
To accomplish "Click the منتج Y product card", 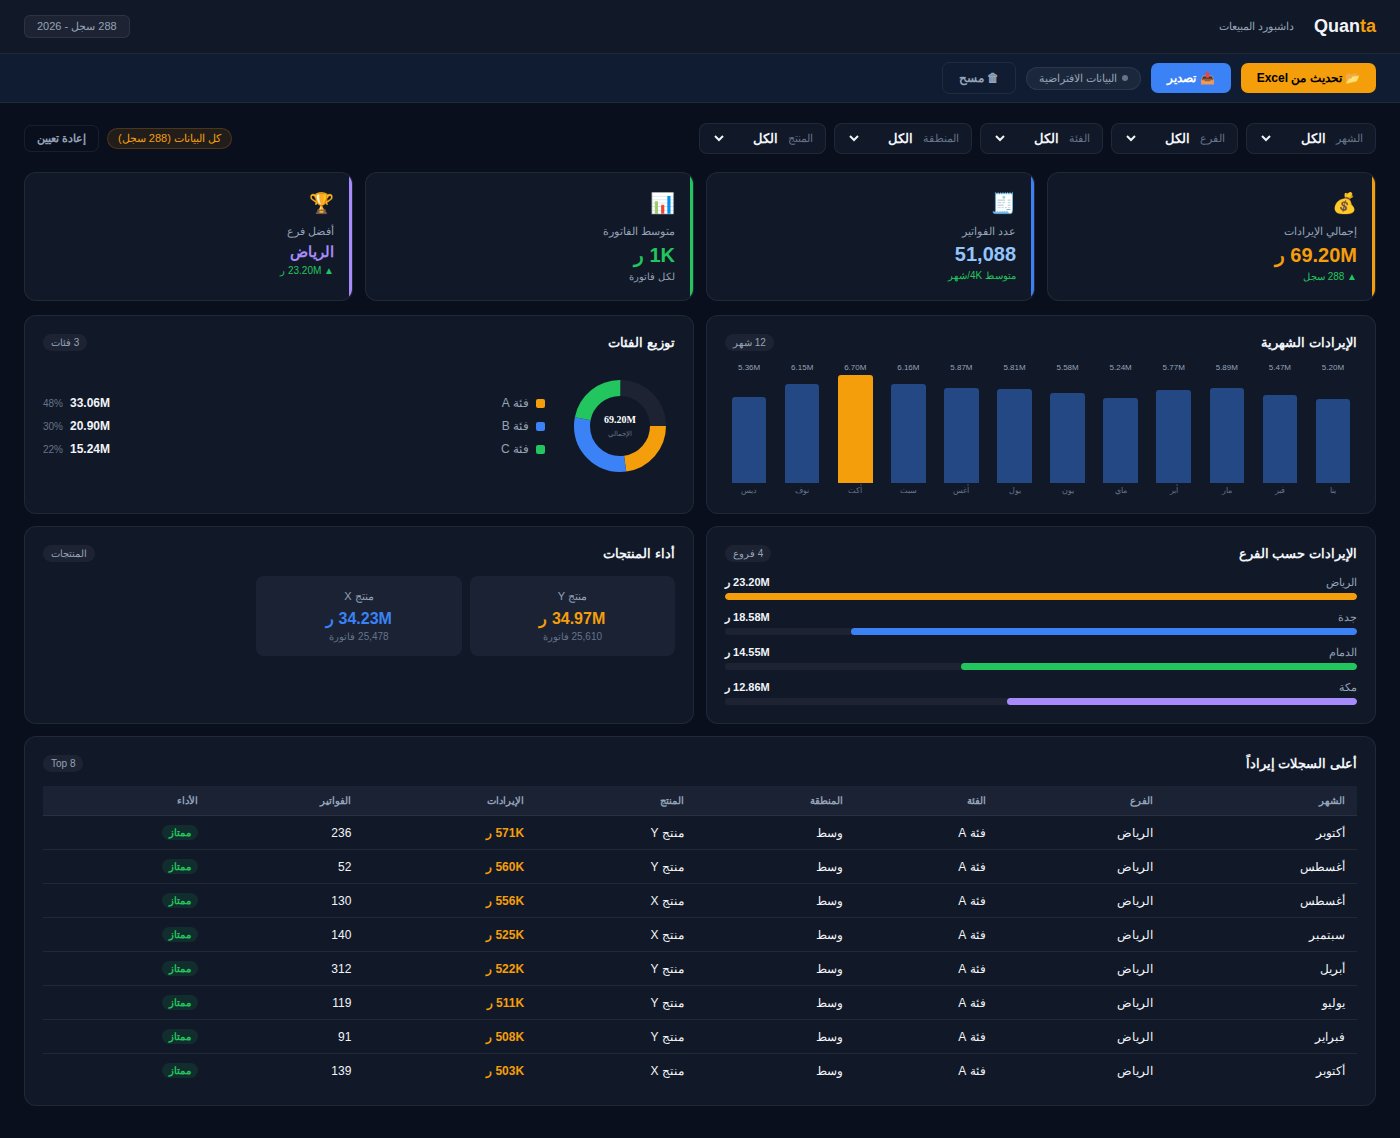I will coord(572,616).
